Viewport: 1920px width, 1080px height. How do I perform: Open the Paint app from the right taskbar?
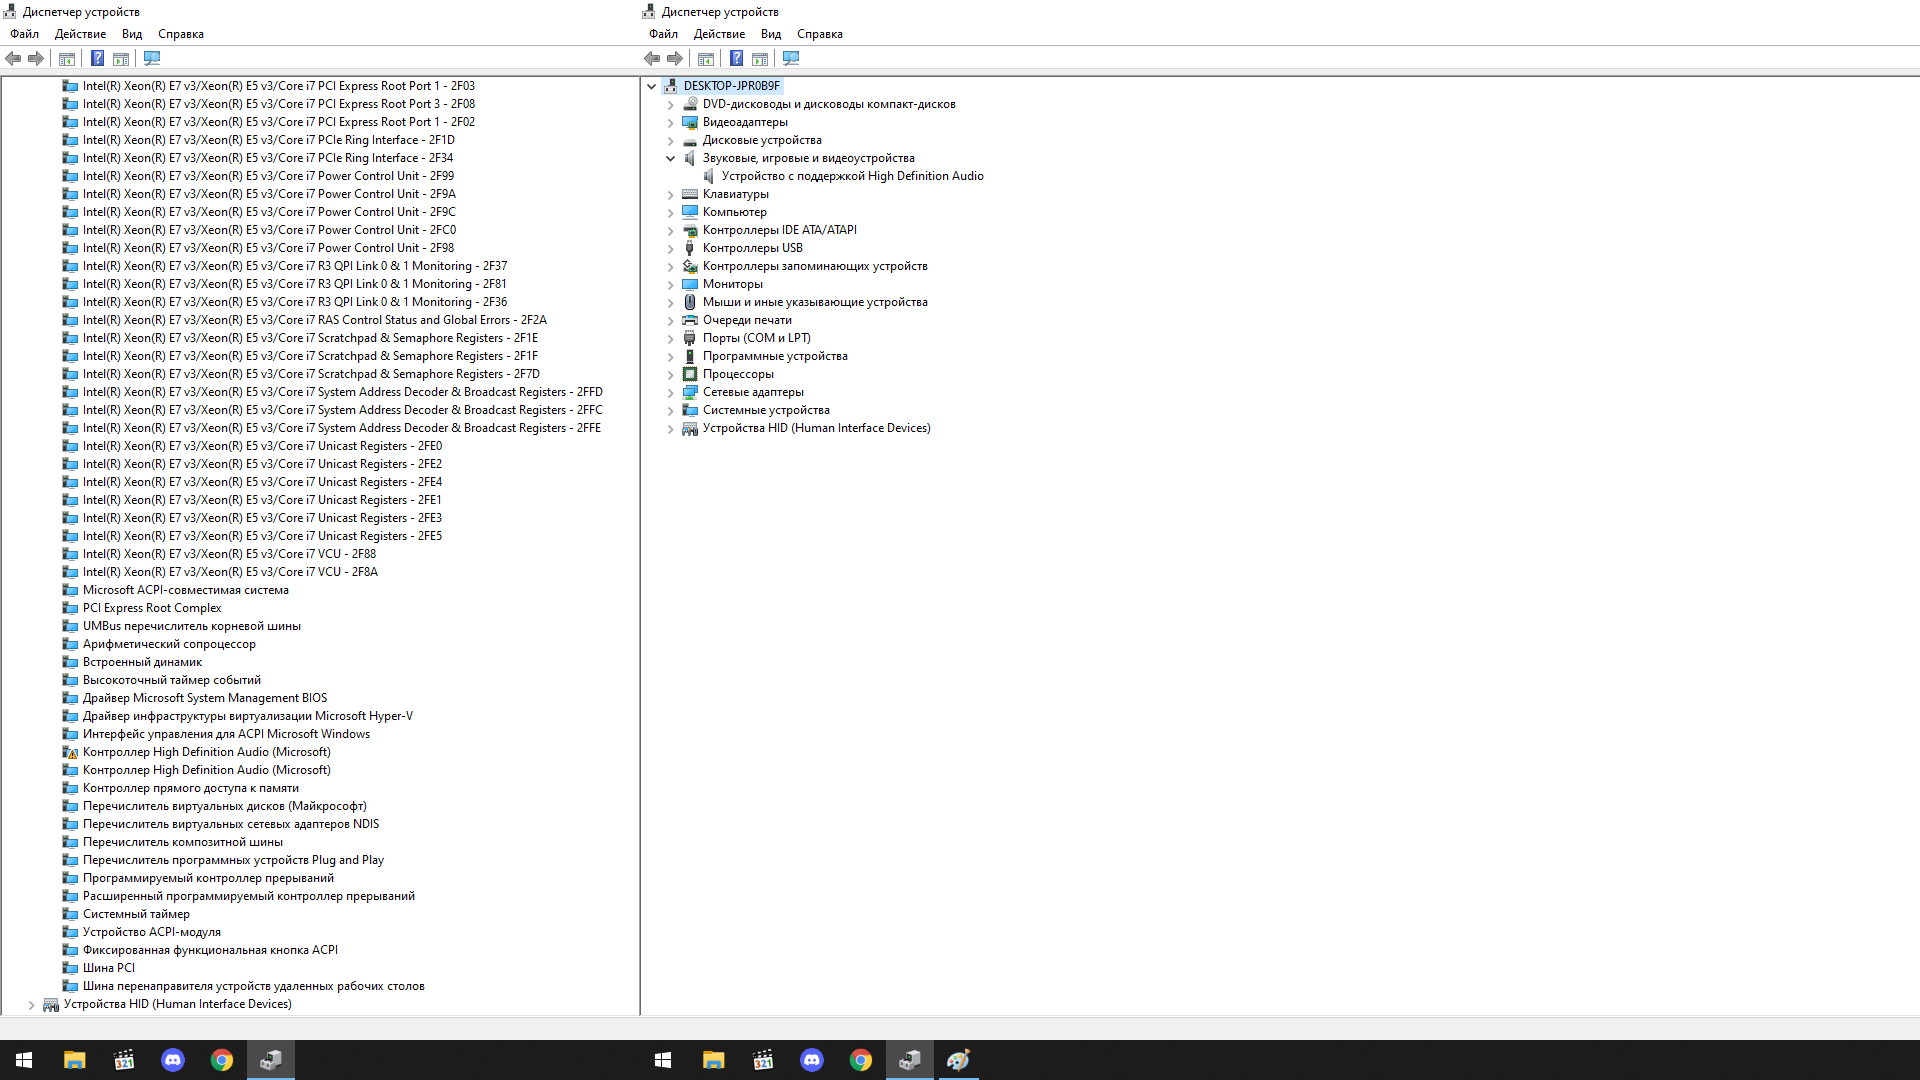(x=958, y=1060)
